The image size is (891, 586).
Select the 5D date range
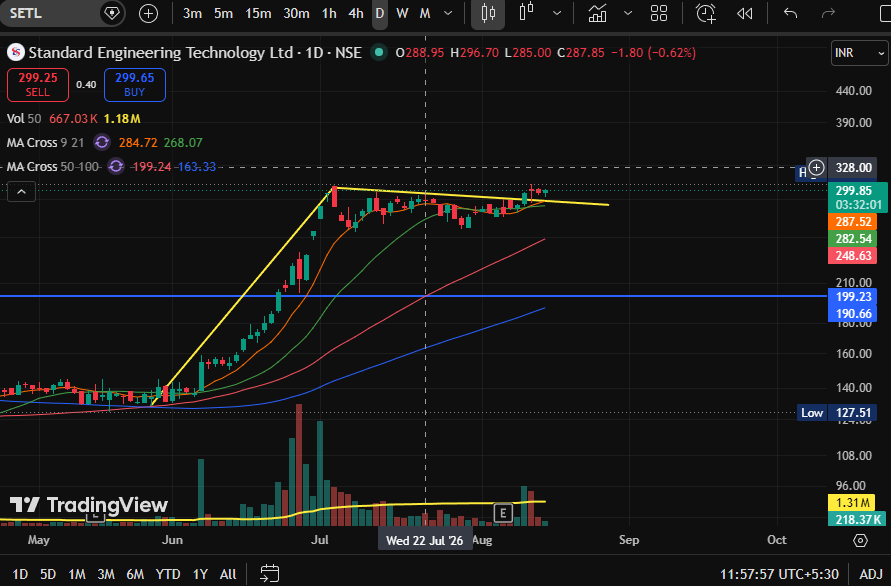48,574
